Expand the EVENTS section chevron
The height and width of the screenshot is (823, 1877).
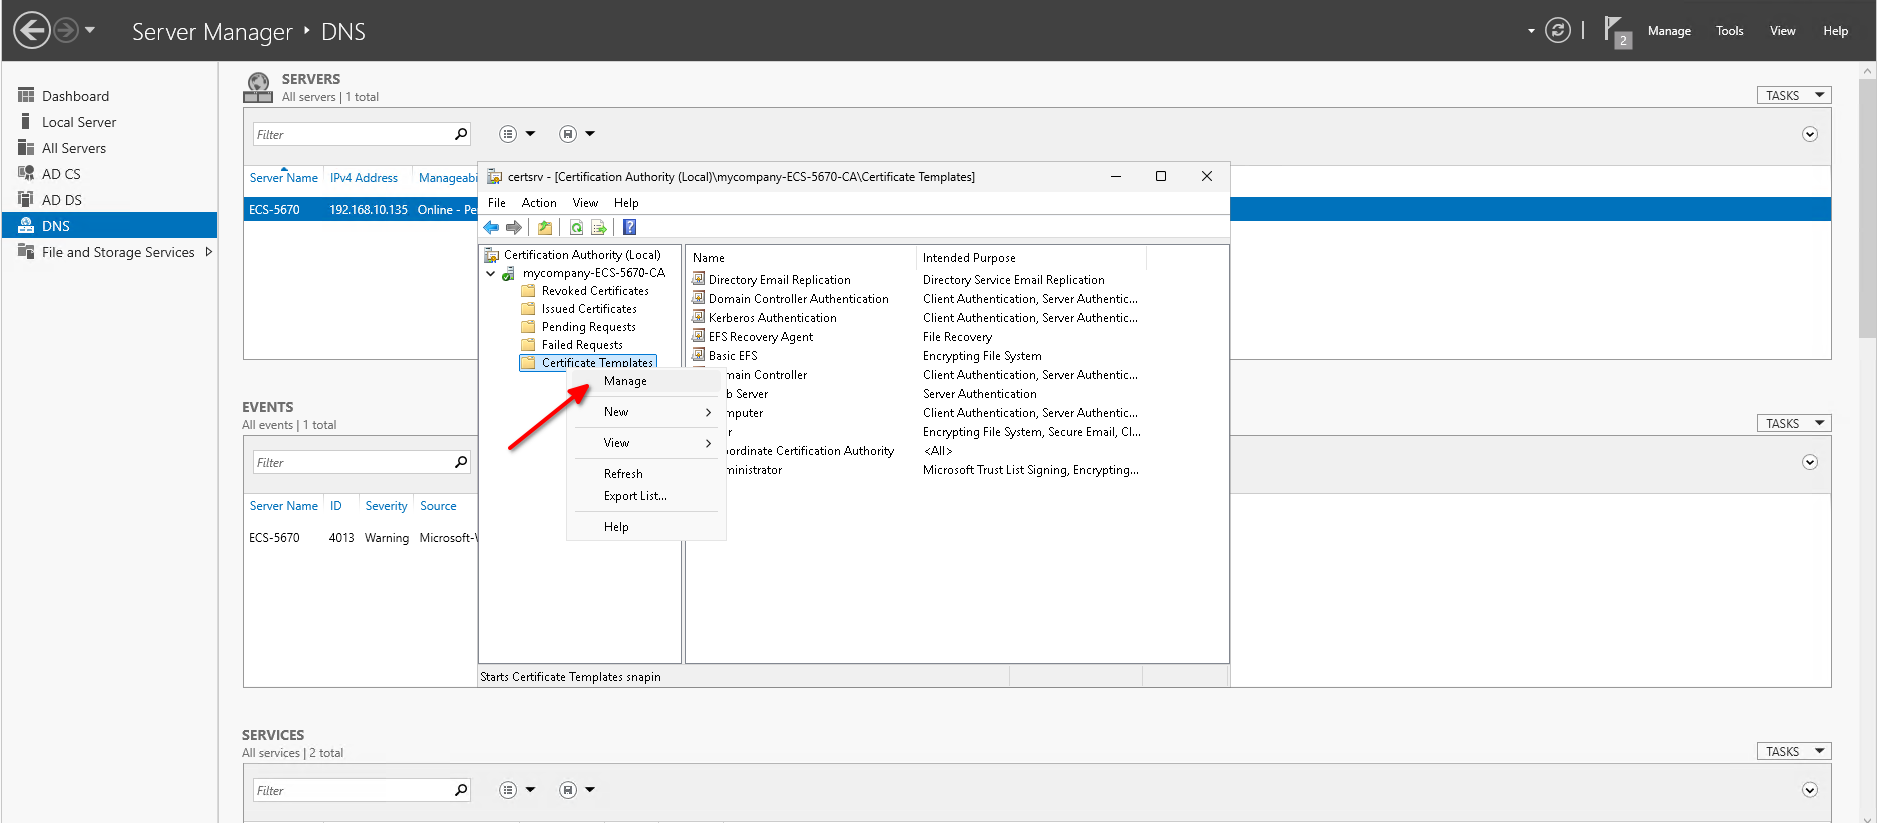[1809, 462]
